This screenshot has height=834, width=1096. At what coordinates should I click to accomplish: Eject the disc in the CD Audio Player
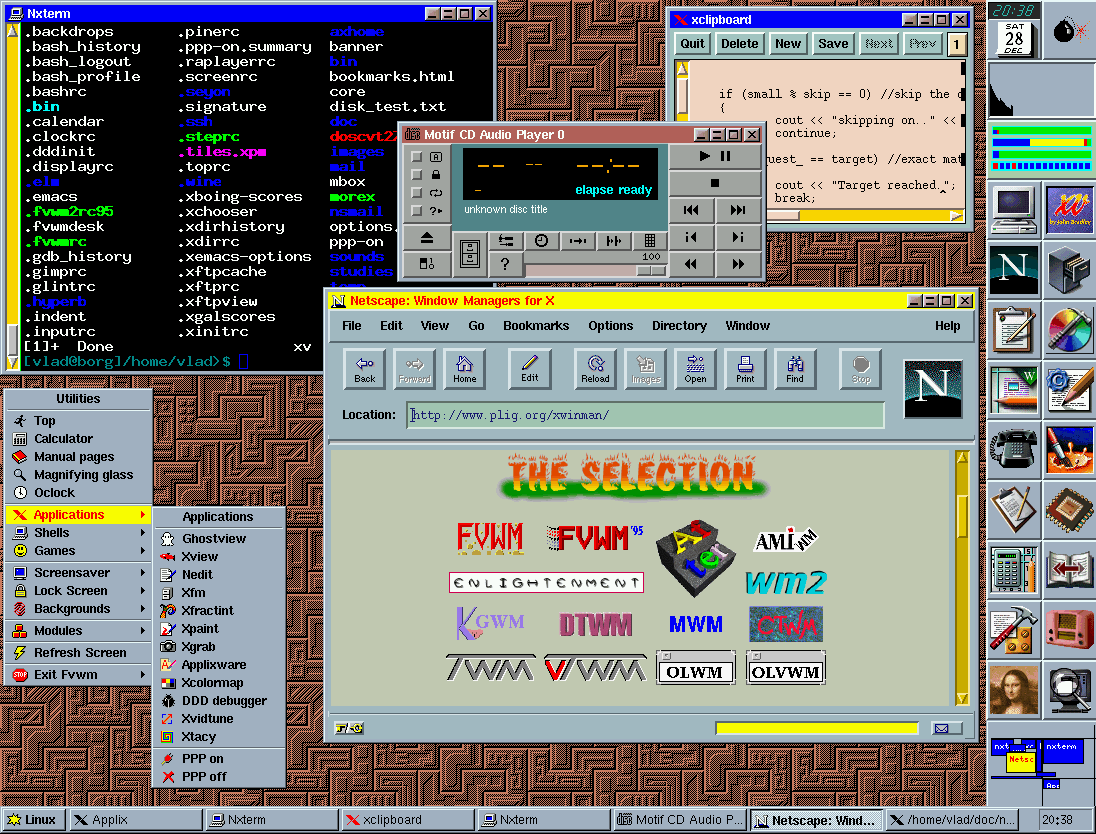tap(426, 239)
